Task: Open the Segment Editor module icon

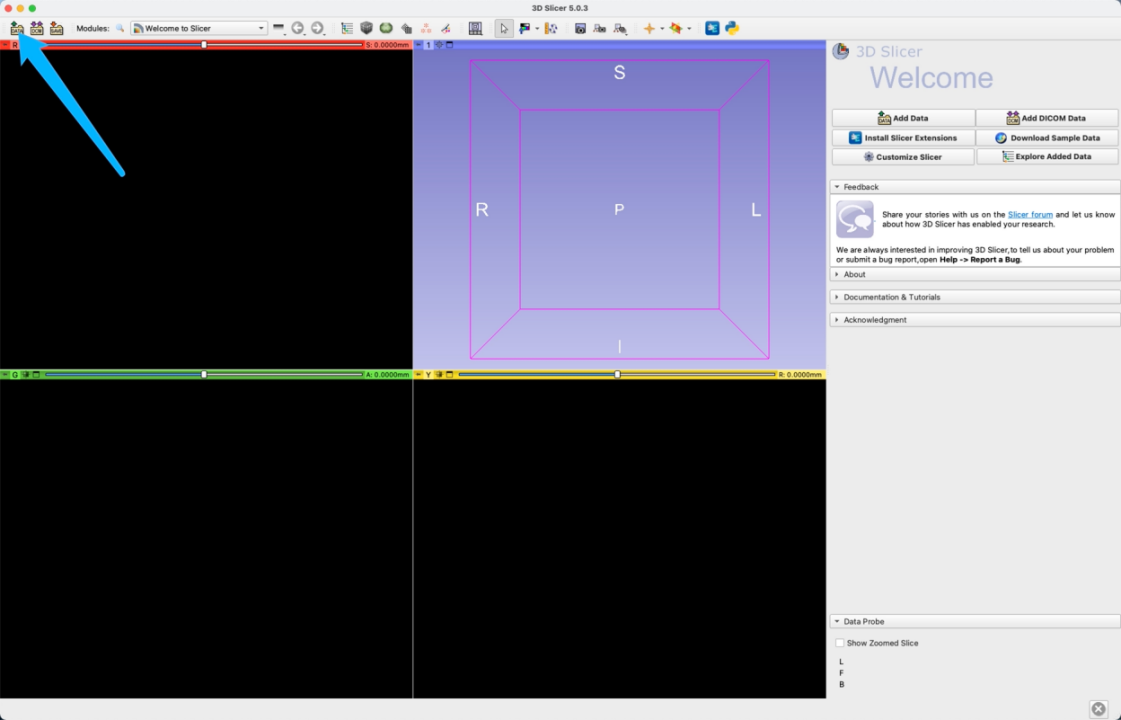Action: coord(445,29)
